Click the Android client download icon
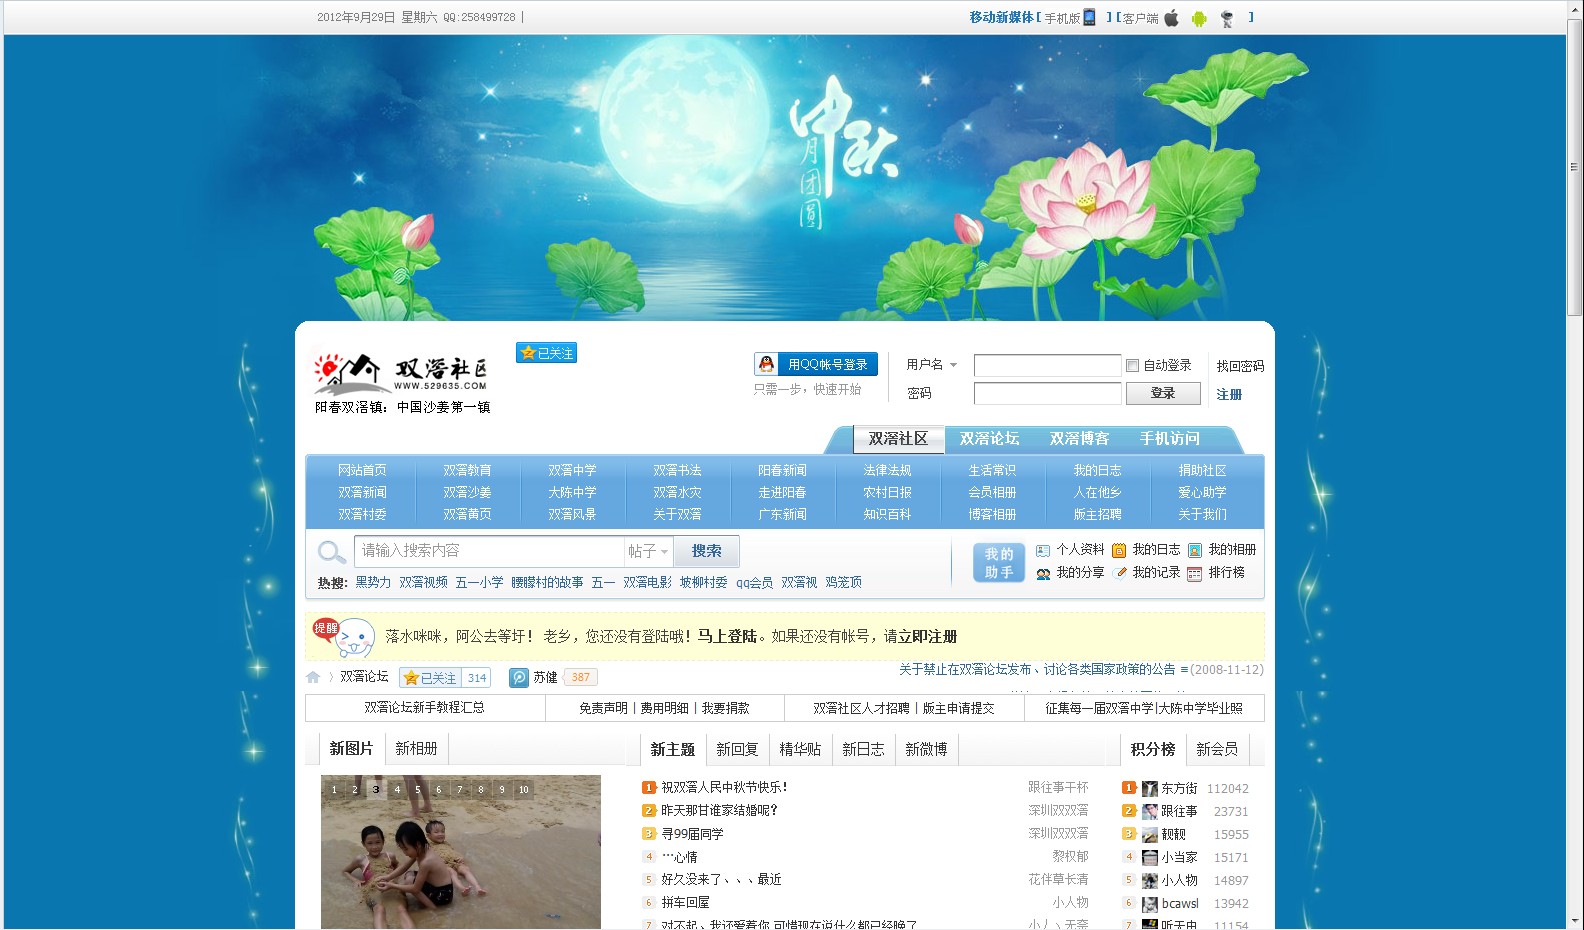The width and height of the screenshot is (1584, 930). (1199, 18)
